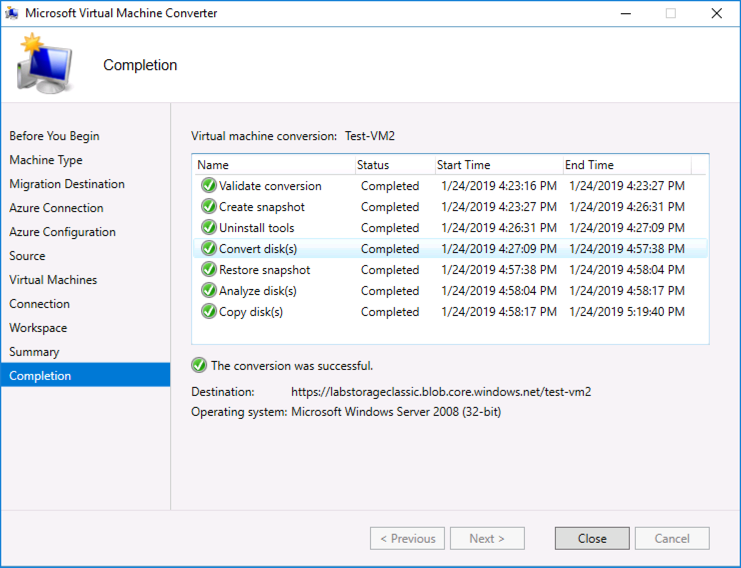Click the Next button
741x568 pixels.
[x=487, y=538]
